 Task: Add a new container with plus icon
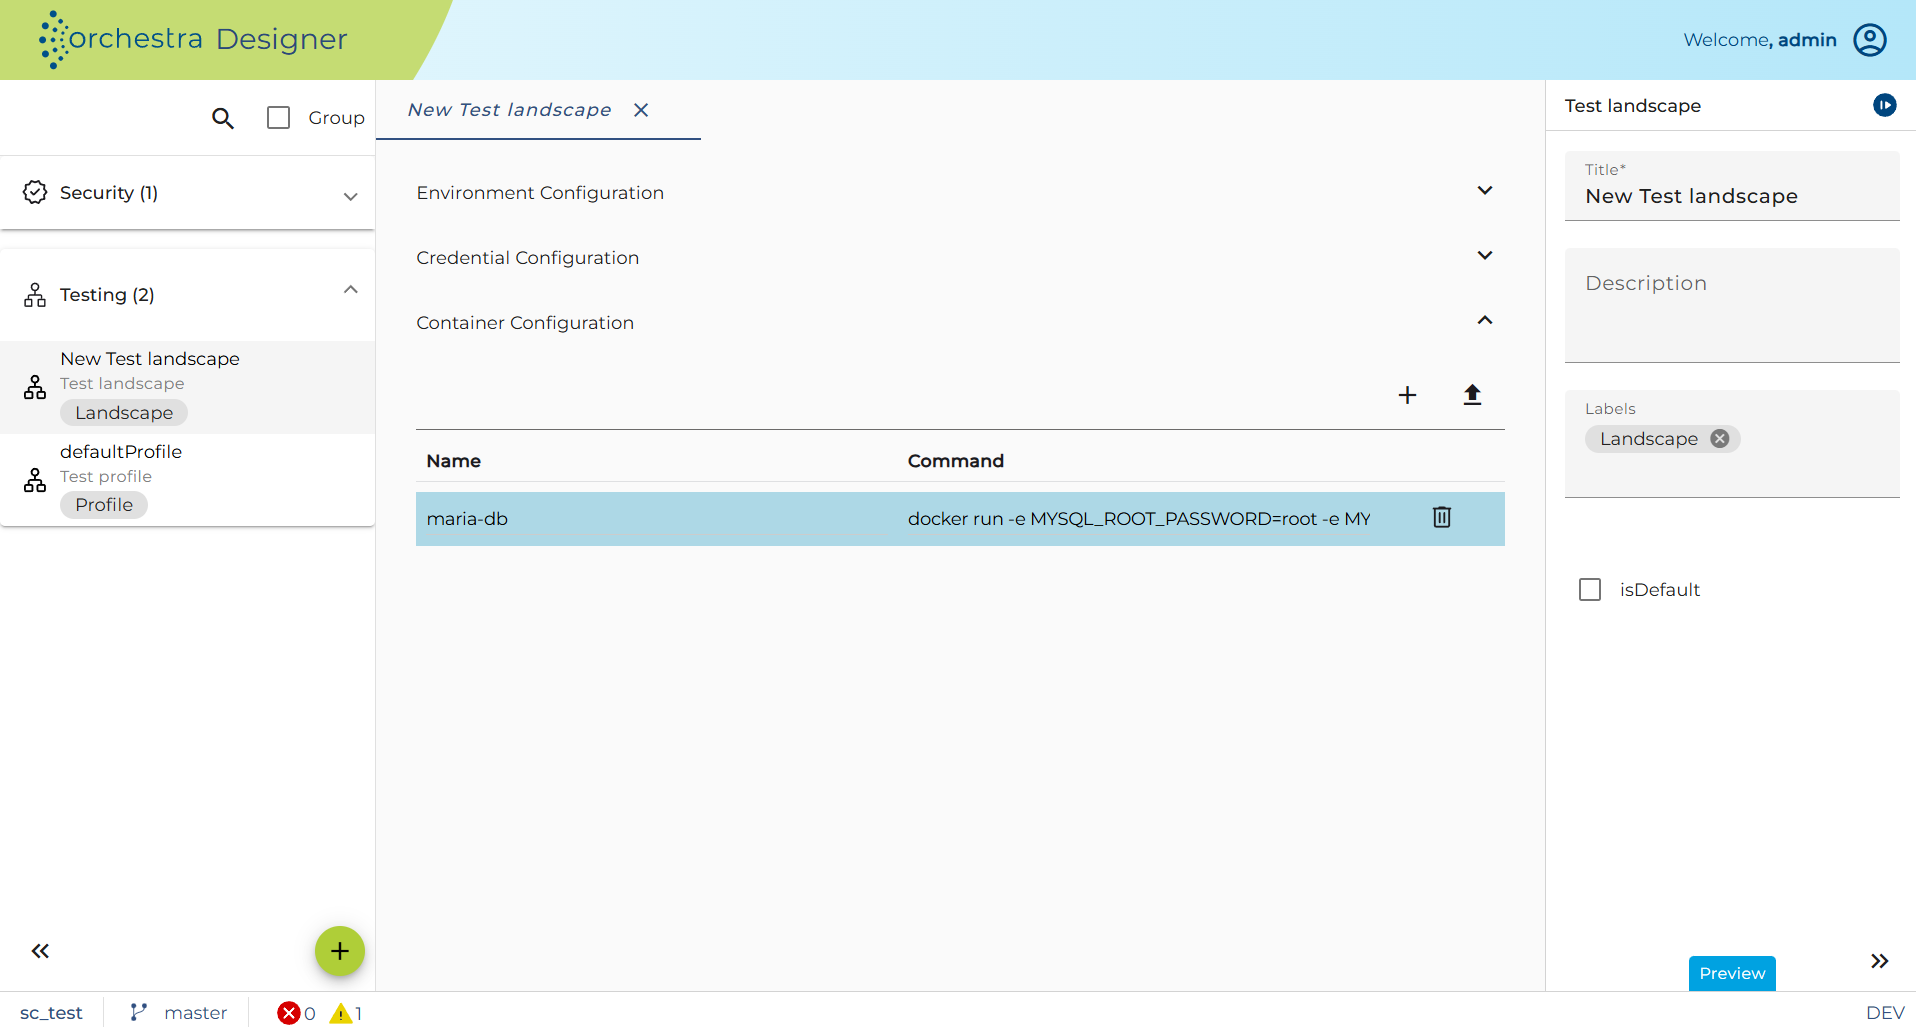pyautogui.click(x=1407, y=395)
